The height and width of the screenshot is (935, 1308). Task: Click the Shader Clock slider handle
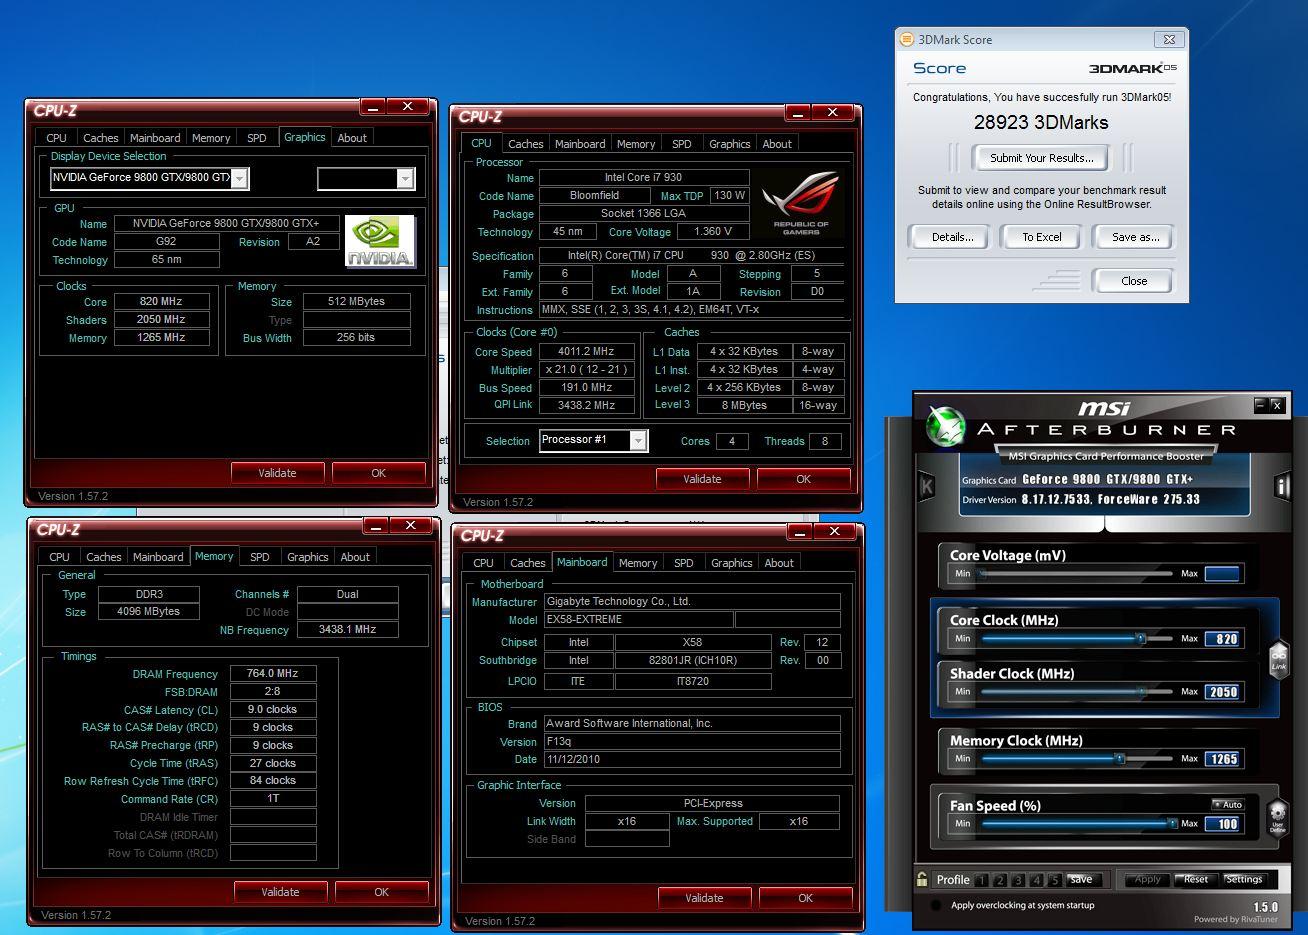coord(1142,691)
